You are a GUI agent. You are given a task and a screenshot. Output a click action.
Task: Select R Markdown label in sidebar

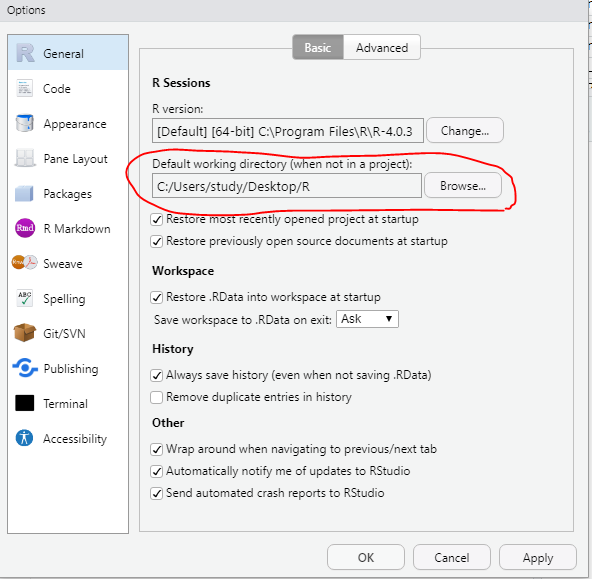click(x=77, y=229)
